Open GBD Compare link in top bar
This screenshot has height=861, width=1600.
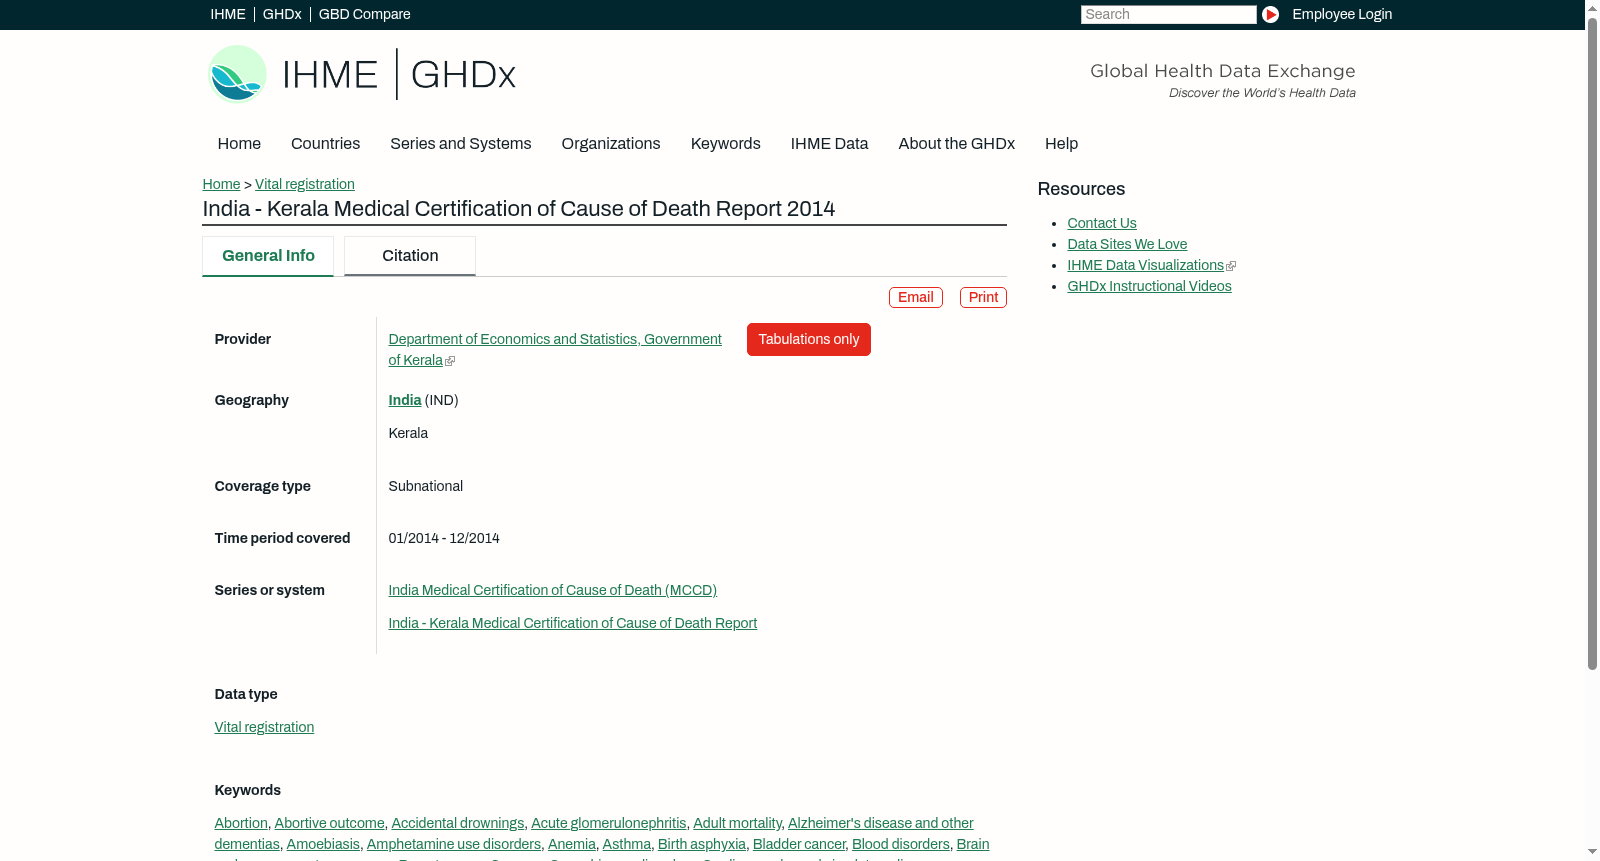click(364, 14)
